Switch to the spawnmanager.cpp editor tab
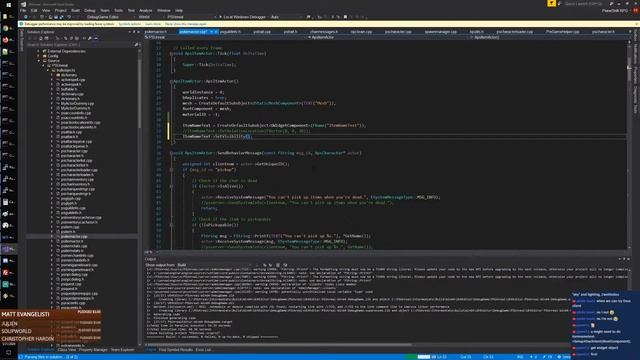 click(440, 32)
